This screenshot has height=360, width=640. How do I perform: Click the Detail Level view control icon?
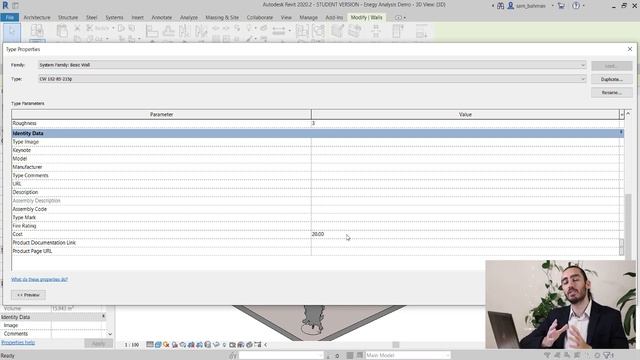150,344
